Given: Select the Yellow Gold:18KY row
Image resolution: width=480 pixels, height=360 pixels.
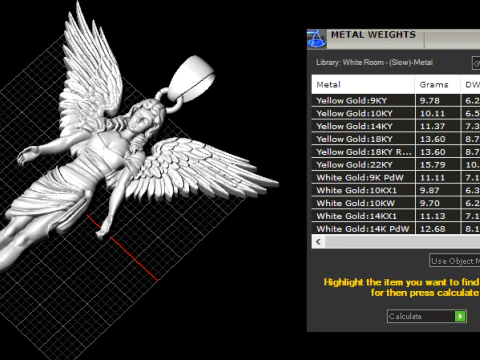Looking at the screenshot, I should pyautogui.click(x=396, y=139).
